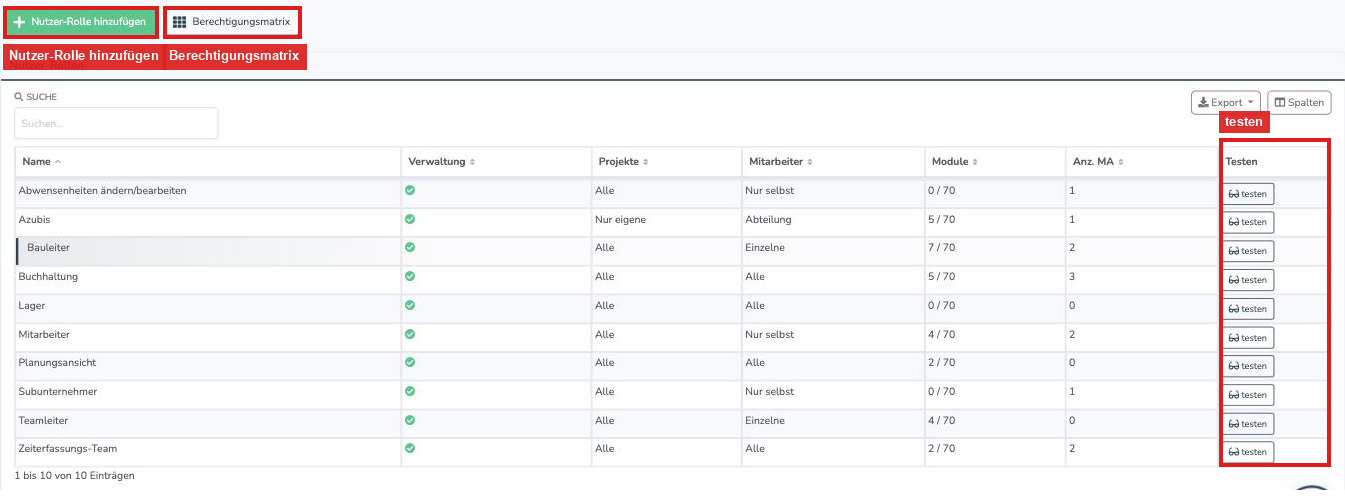
Task: Select the Planungsansicht role name
Action: [57, 362]
